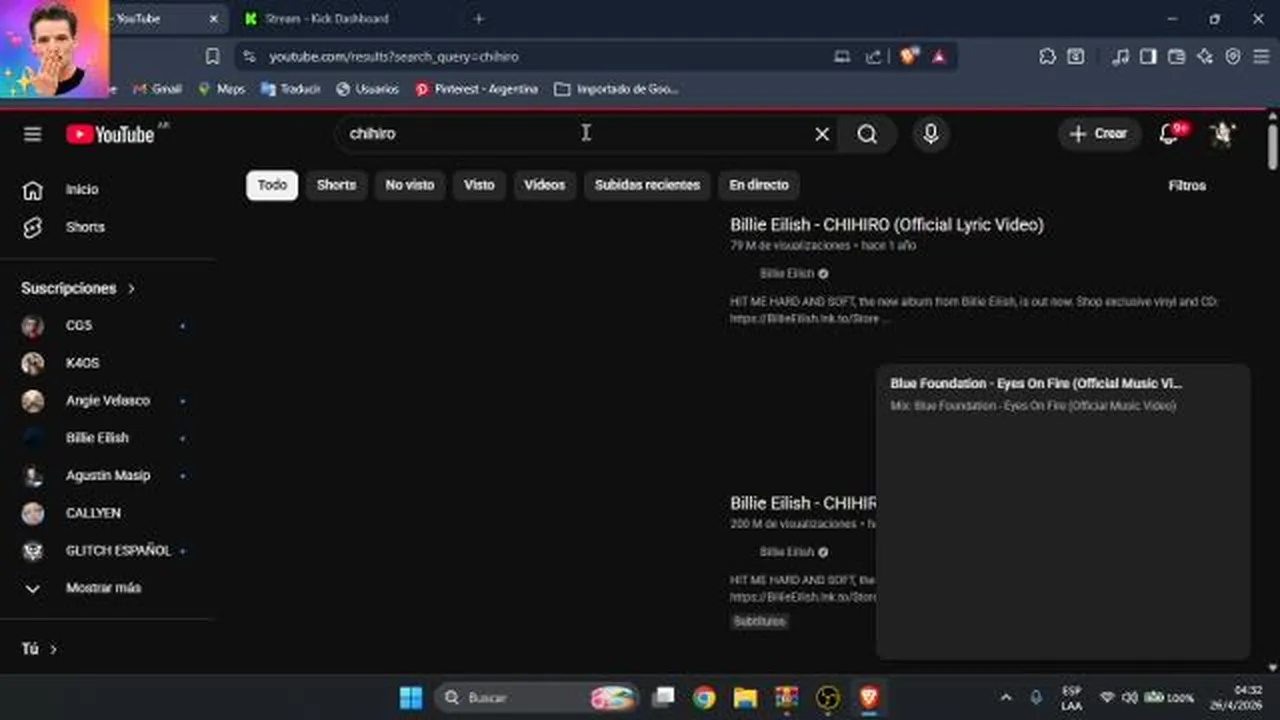The image size is (1280, 720).
Task: Select the Subidas recientes filter chip
Action: point(647,185)
